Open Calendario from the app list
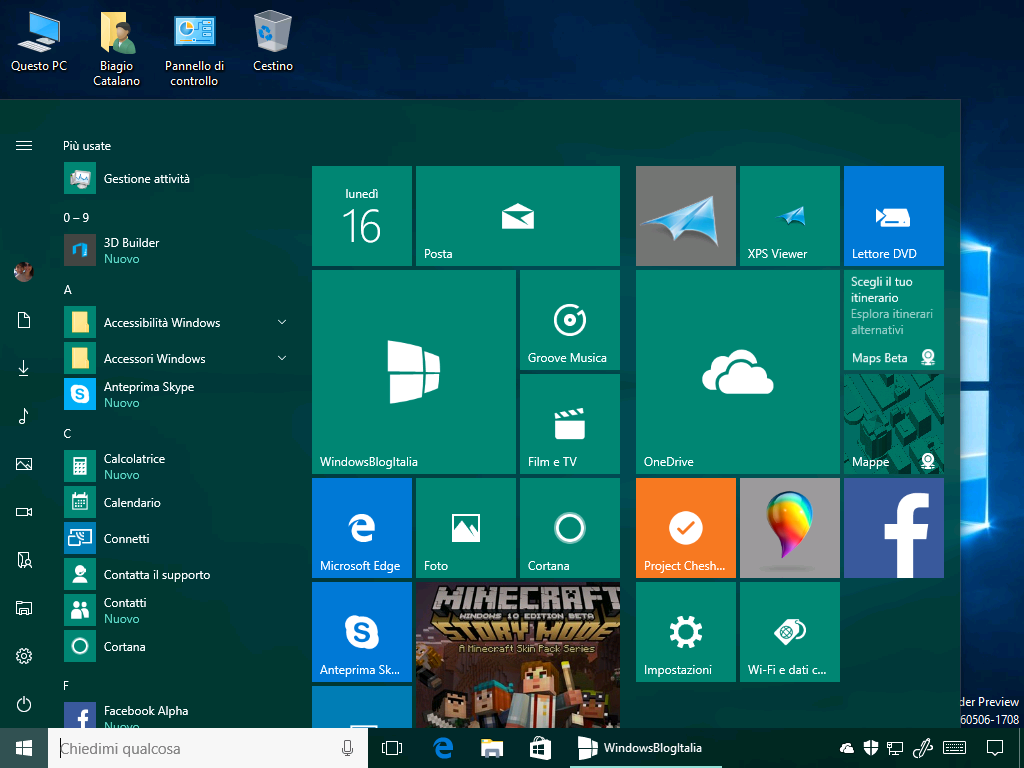 click(x=176, y=502)
